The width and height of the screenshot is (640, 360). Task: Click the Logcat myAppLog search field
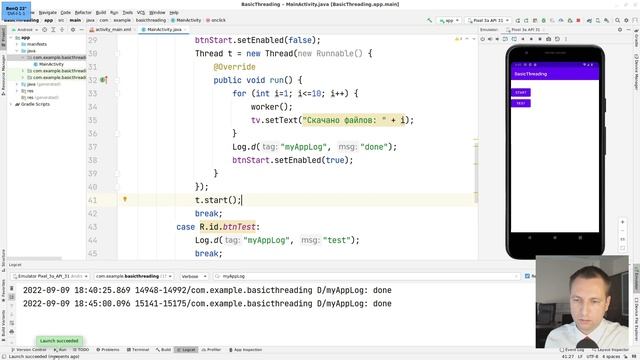[x=366, y=276]
